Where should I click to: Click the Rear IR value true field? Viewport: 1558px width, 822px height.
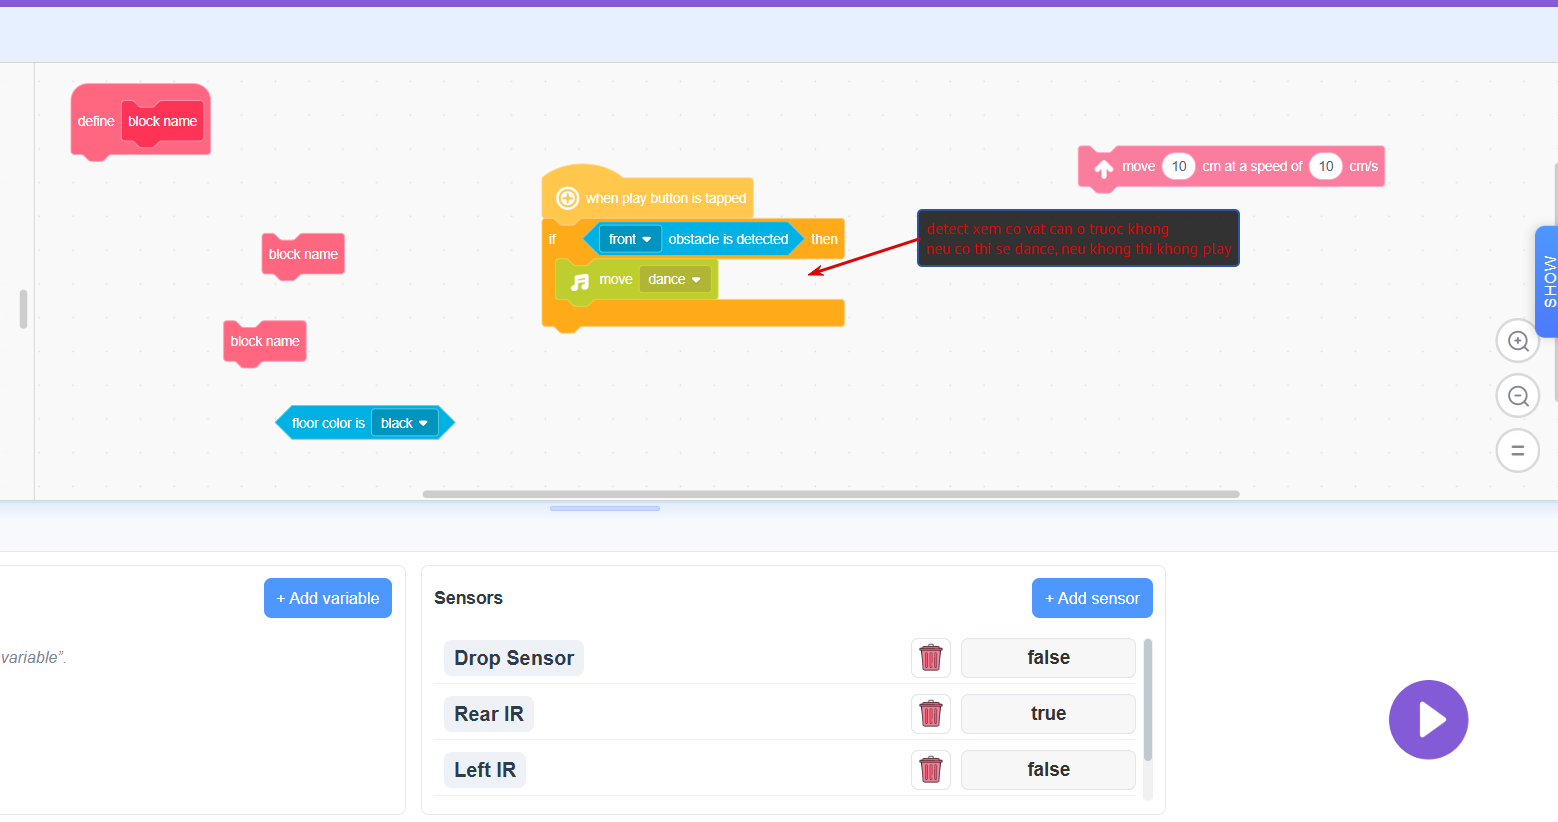coord(1048,714)
